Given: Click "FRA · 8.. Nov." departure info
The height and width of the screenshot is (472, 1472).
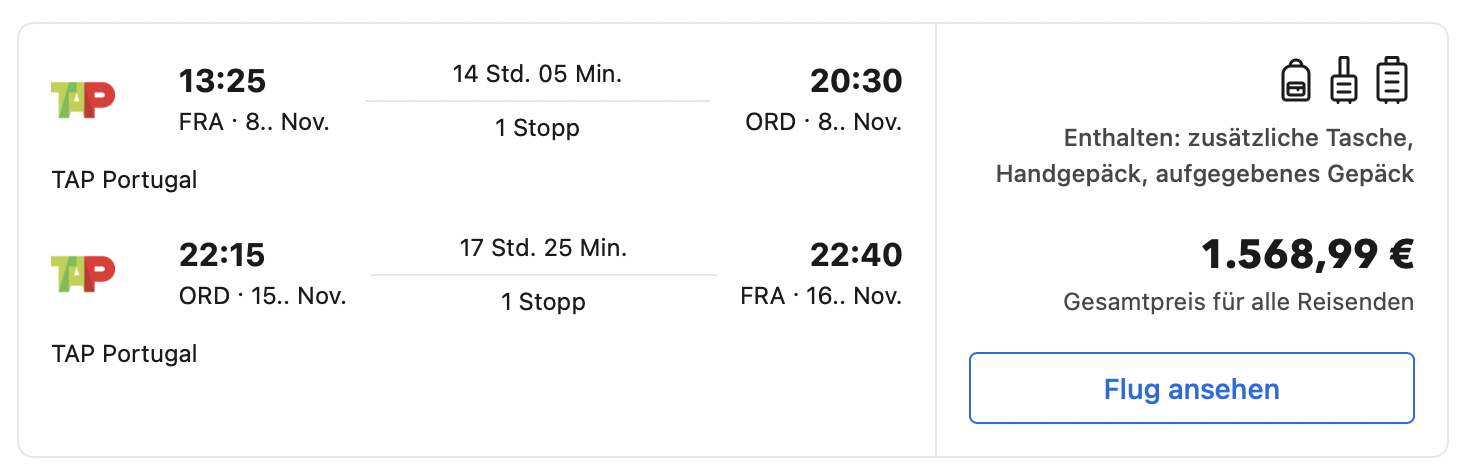Looking at the screenshot, I should point(254,123).
